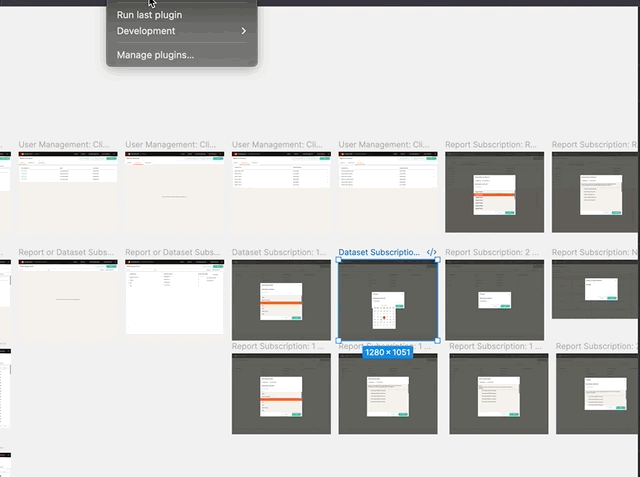Select the Report Subscription: N frame thumbnail

pyautogui.click(x=595, y=289)
